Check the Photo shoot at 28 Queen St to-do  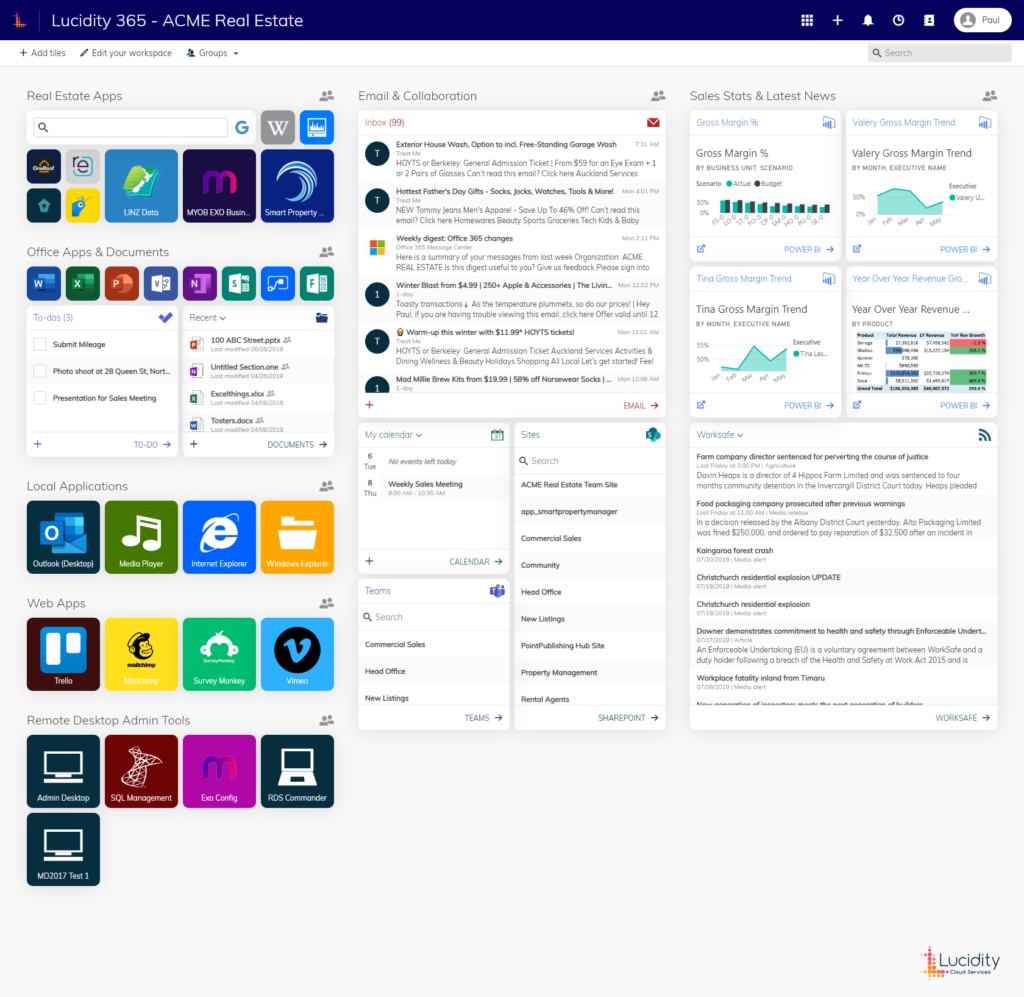[x=40, y=371]
